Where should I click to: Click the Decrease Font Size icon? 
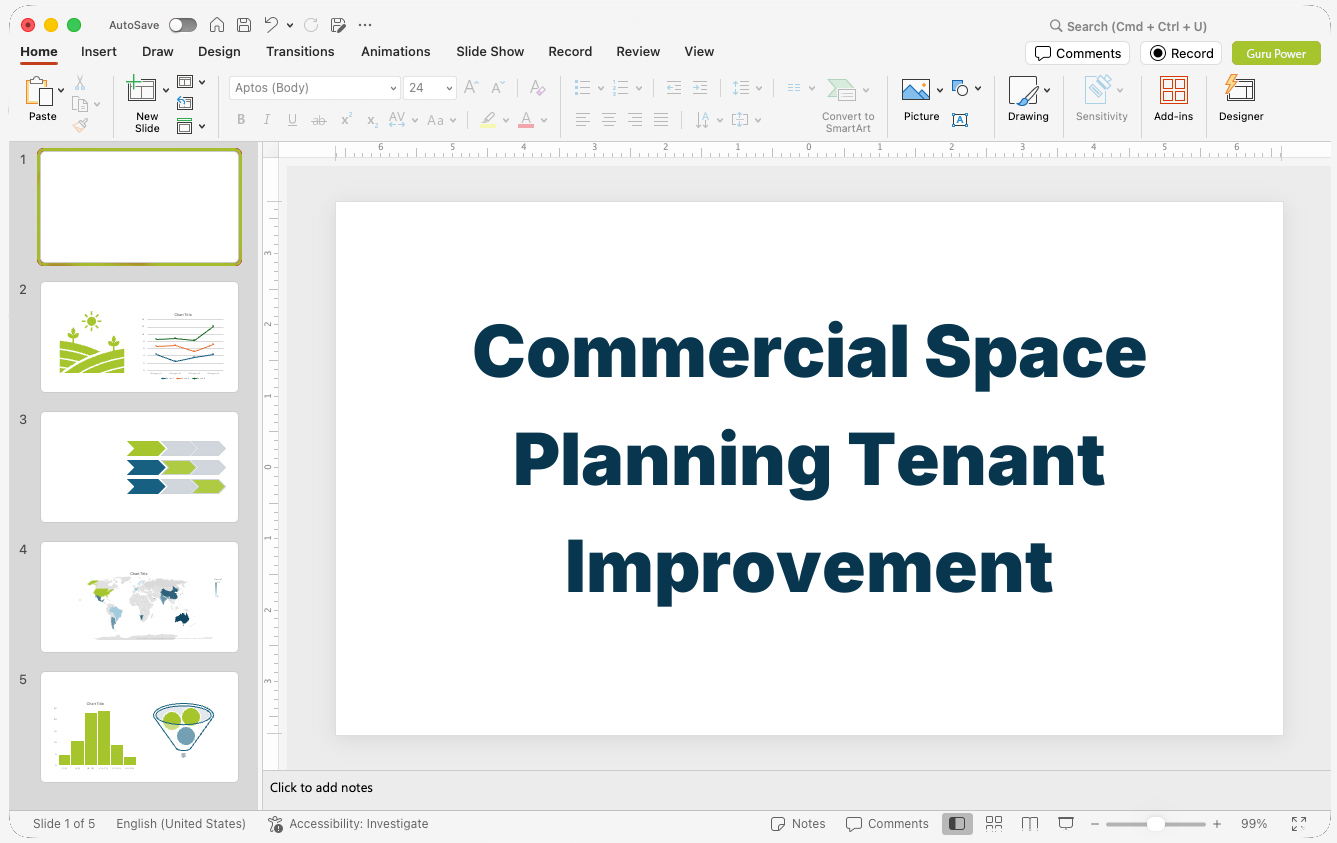497,88
